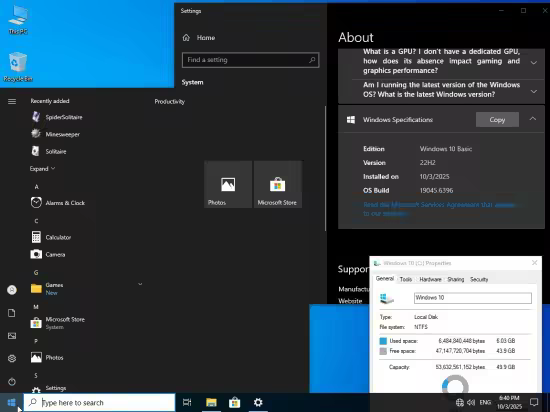
Task: Open Microsoft Store in app list
Action: (58, 323)
